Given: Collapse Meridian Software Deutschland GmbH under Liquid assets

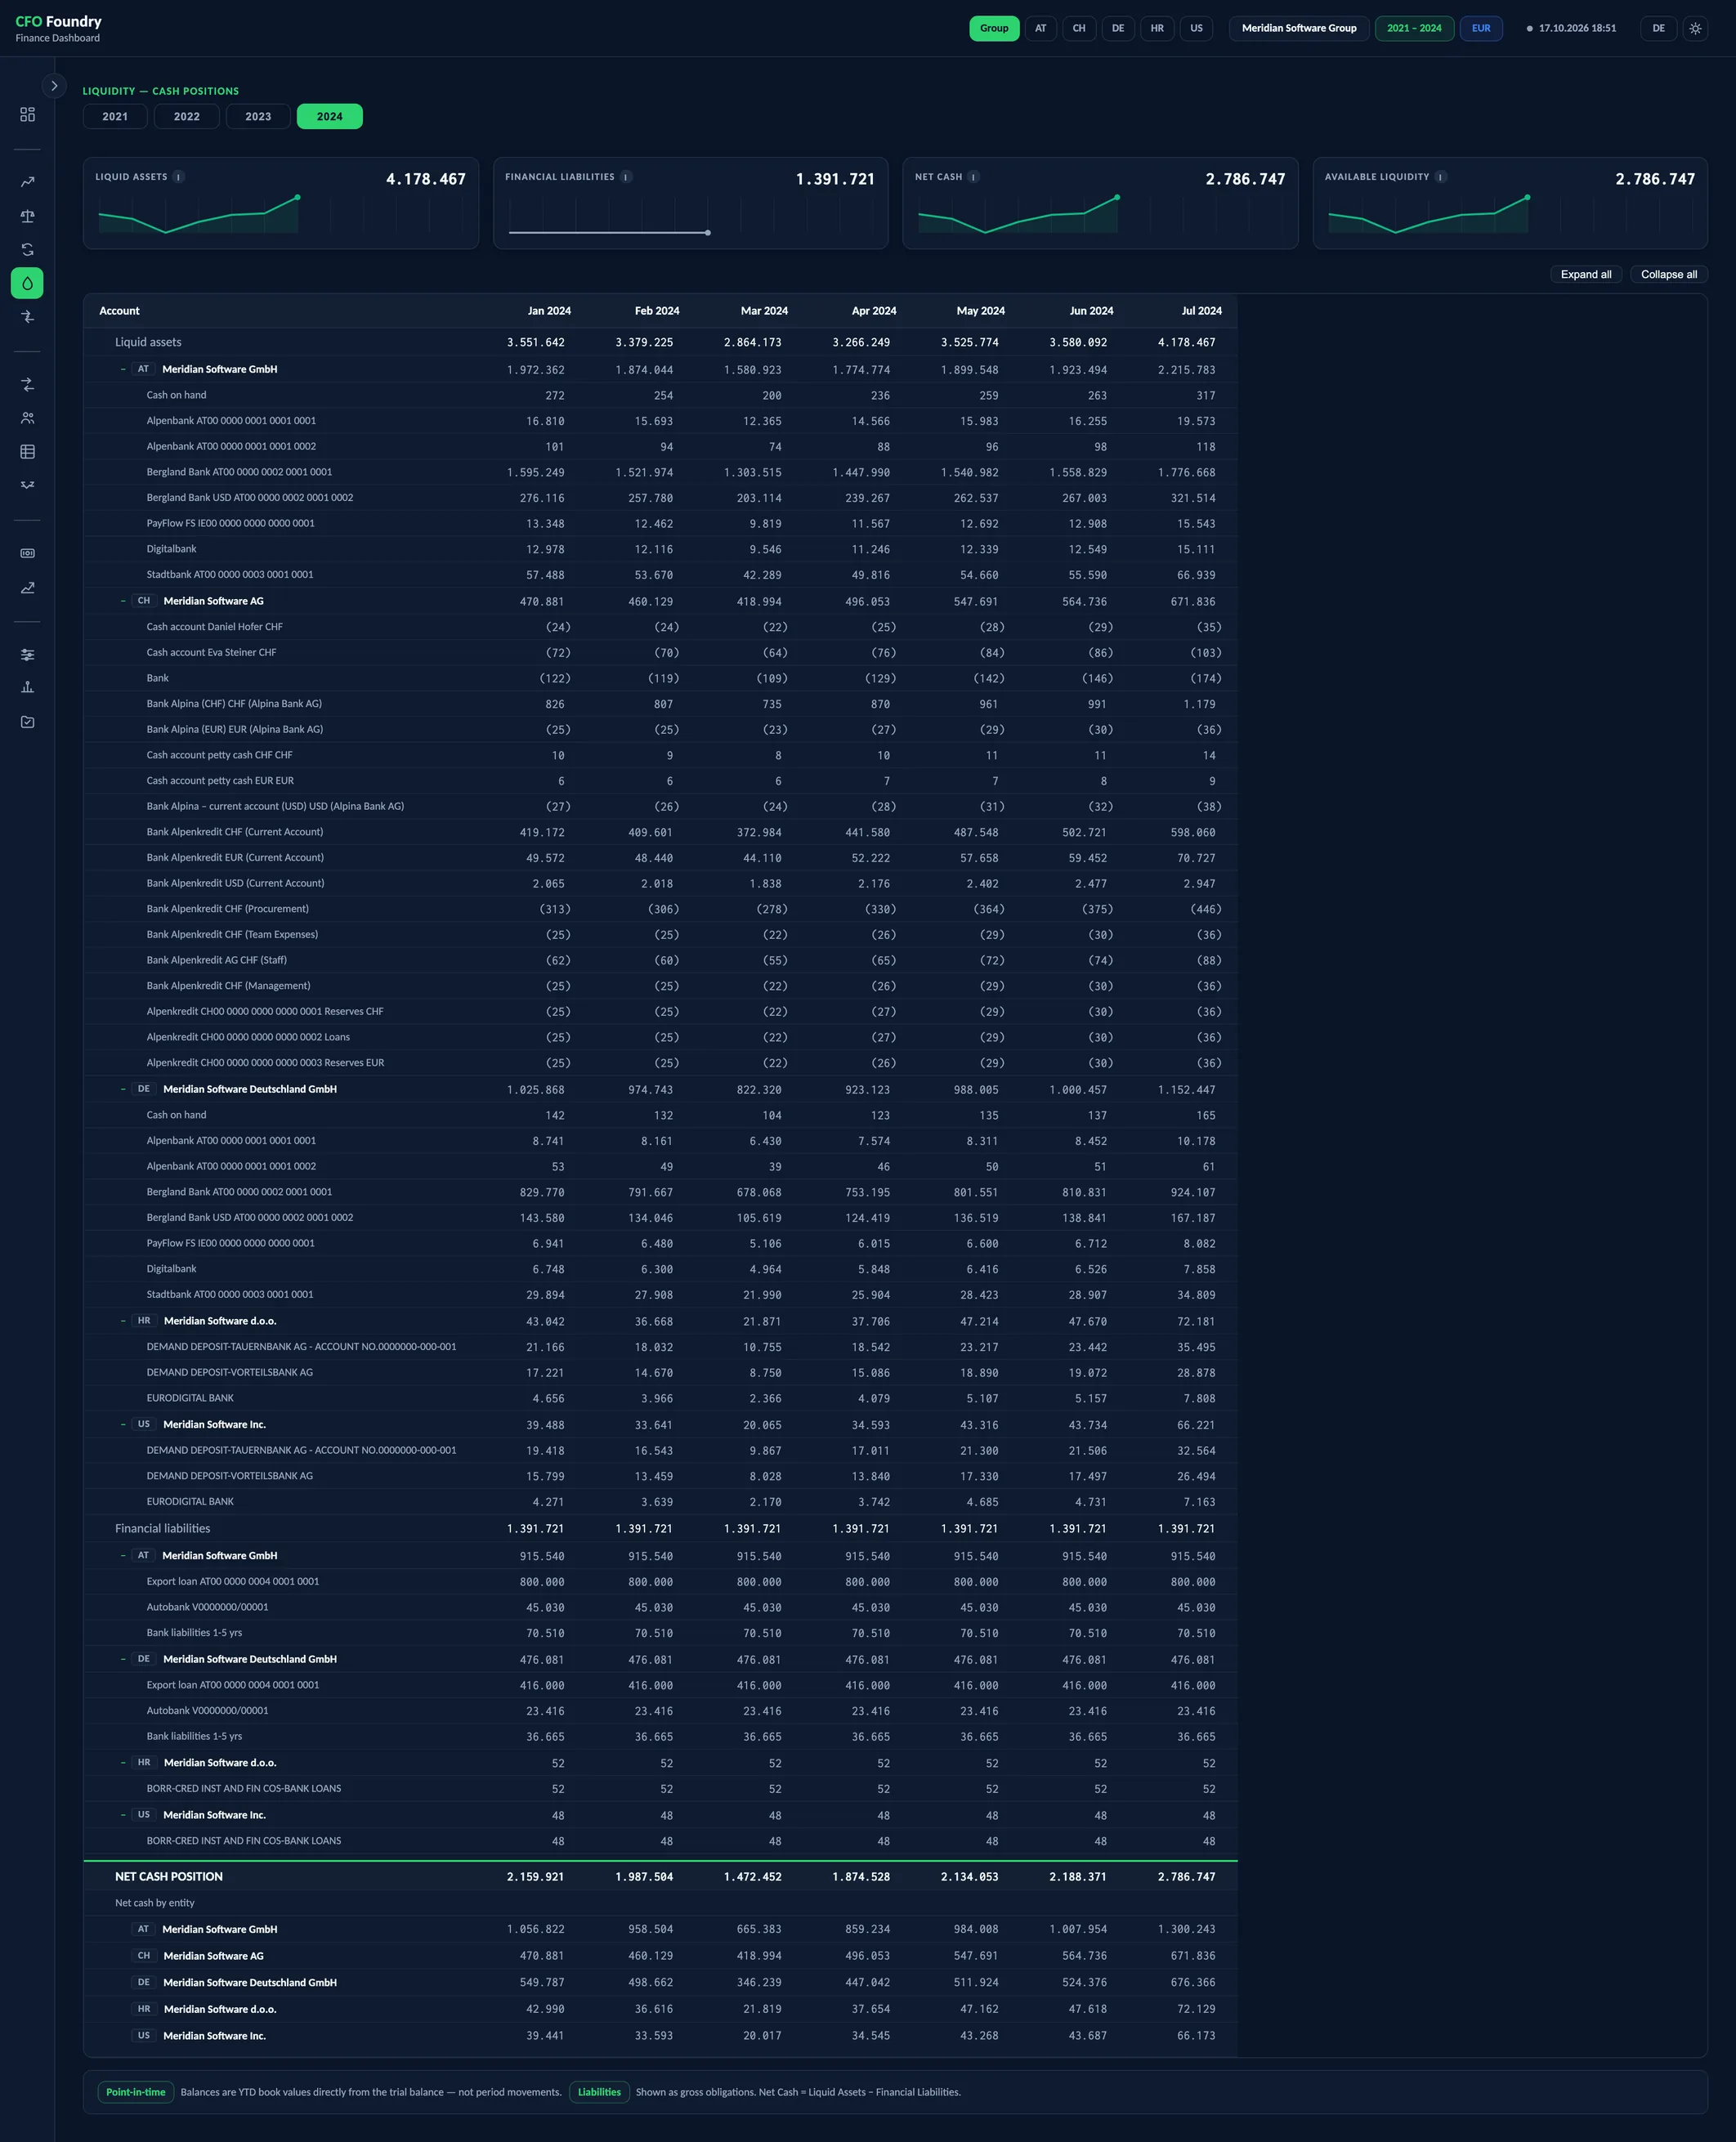Looking at the screenshot, I should tap(123, 1089).
